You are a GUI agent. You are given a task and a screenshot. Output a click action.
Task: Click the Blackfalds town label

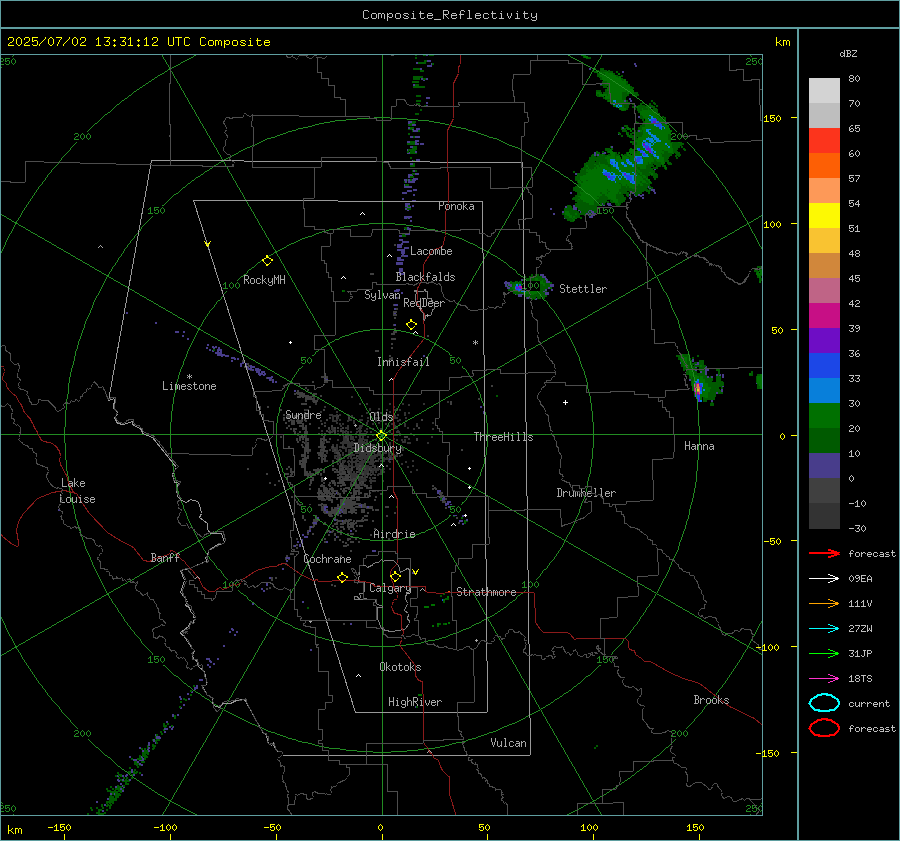tap(425, 277)
